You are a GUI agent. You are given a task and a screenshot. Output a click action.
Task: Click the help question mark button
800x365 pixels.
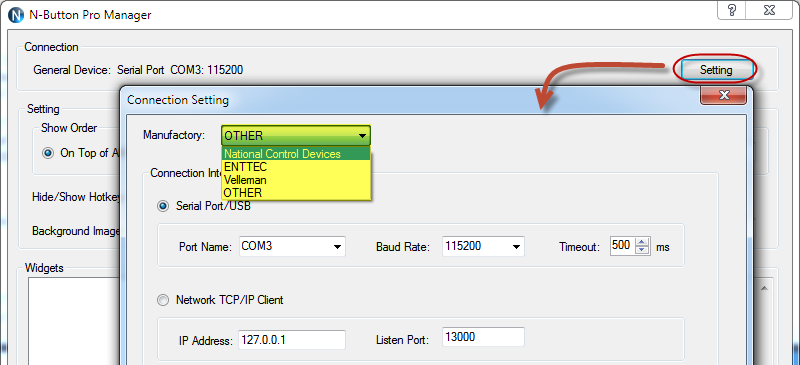[732, 10]
